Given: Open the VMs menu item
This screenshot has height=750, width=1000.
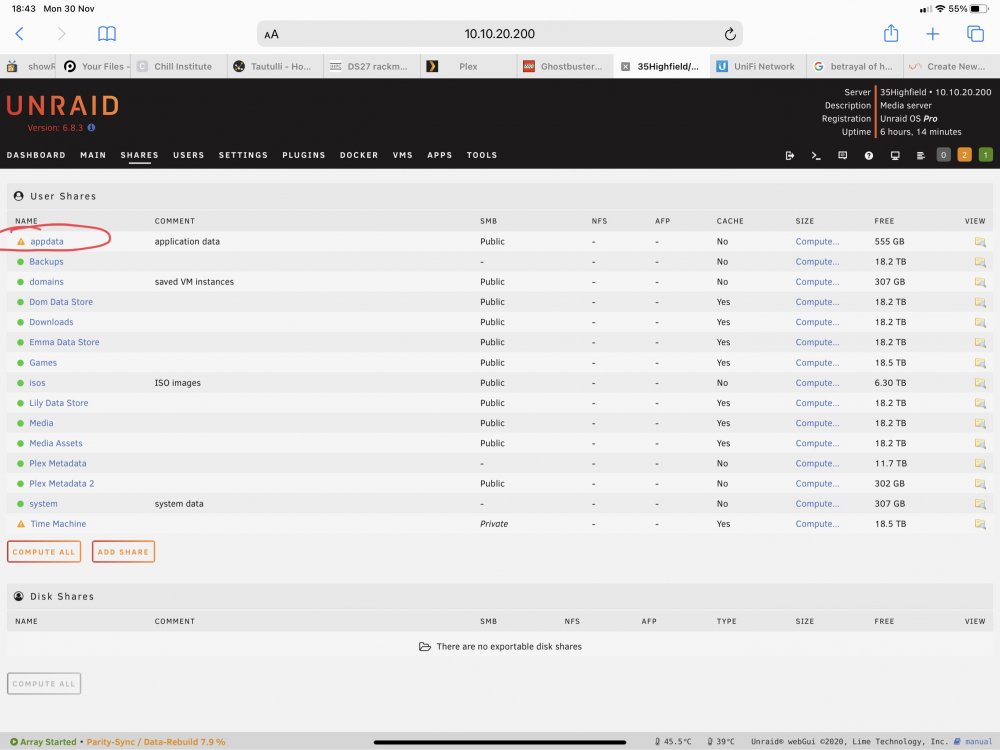Looking at the screenshot, I should pyautogui.click(x=402, y=155).
